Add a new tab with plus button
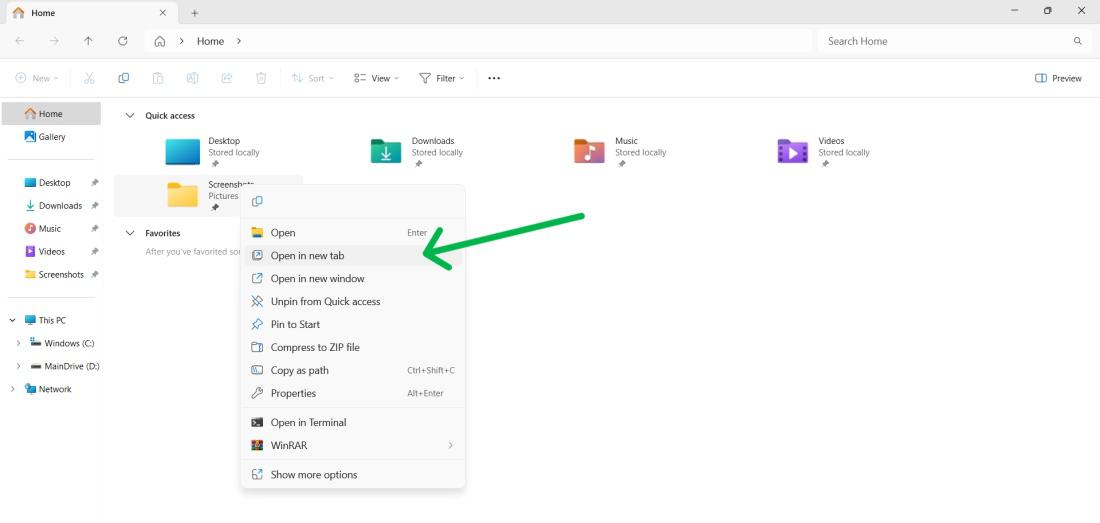Image resolution: width=1100 pixels, height=523 pixels. 194,13
